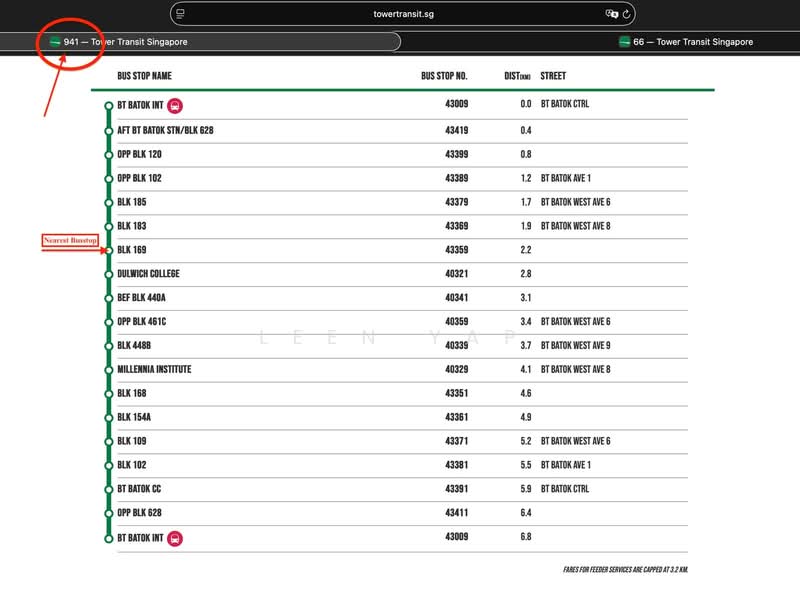Click the reload icon in address bar
The width and height of the screenshot is (800, 593).
626,14
